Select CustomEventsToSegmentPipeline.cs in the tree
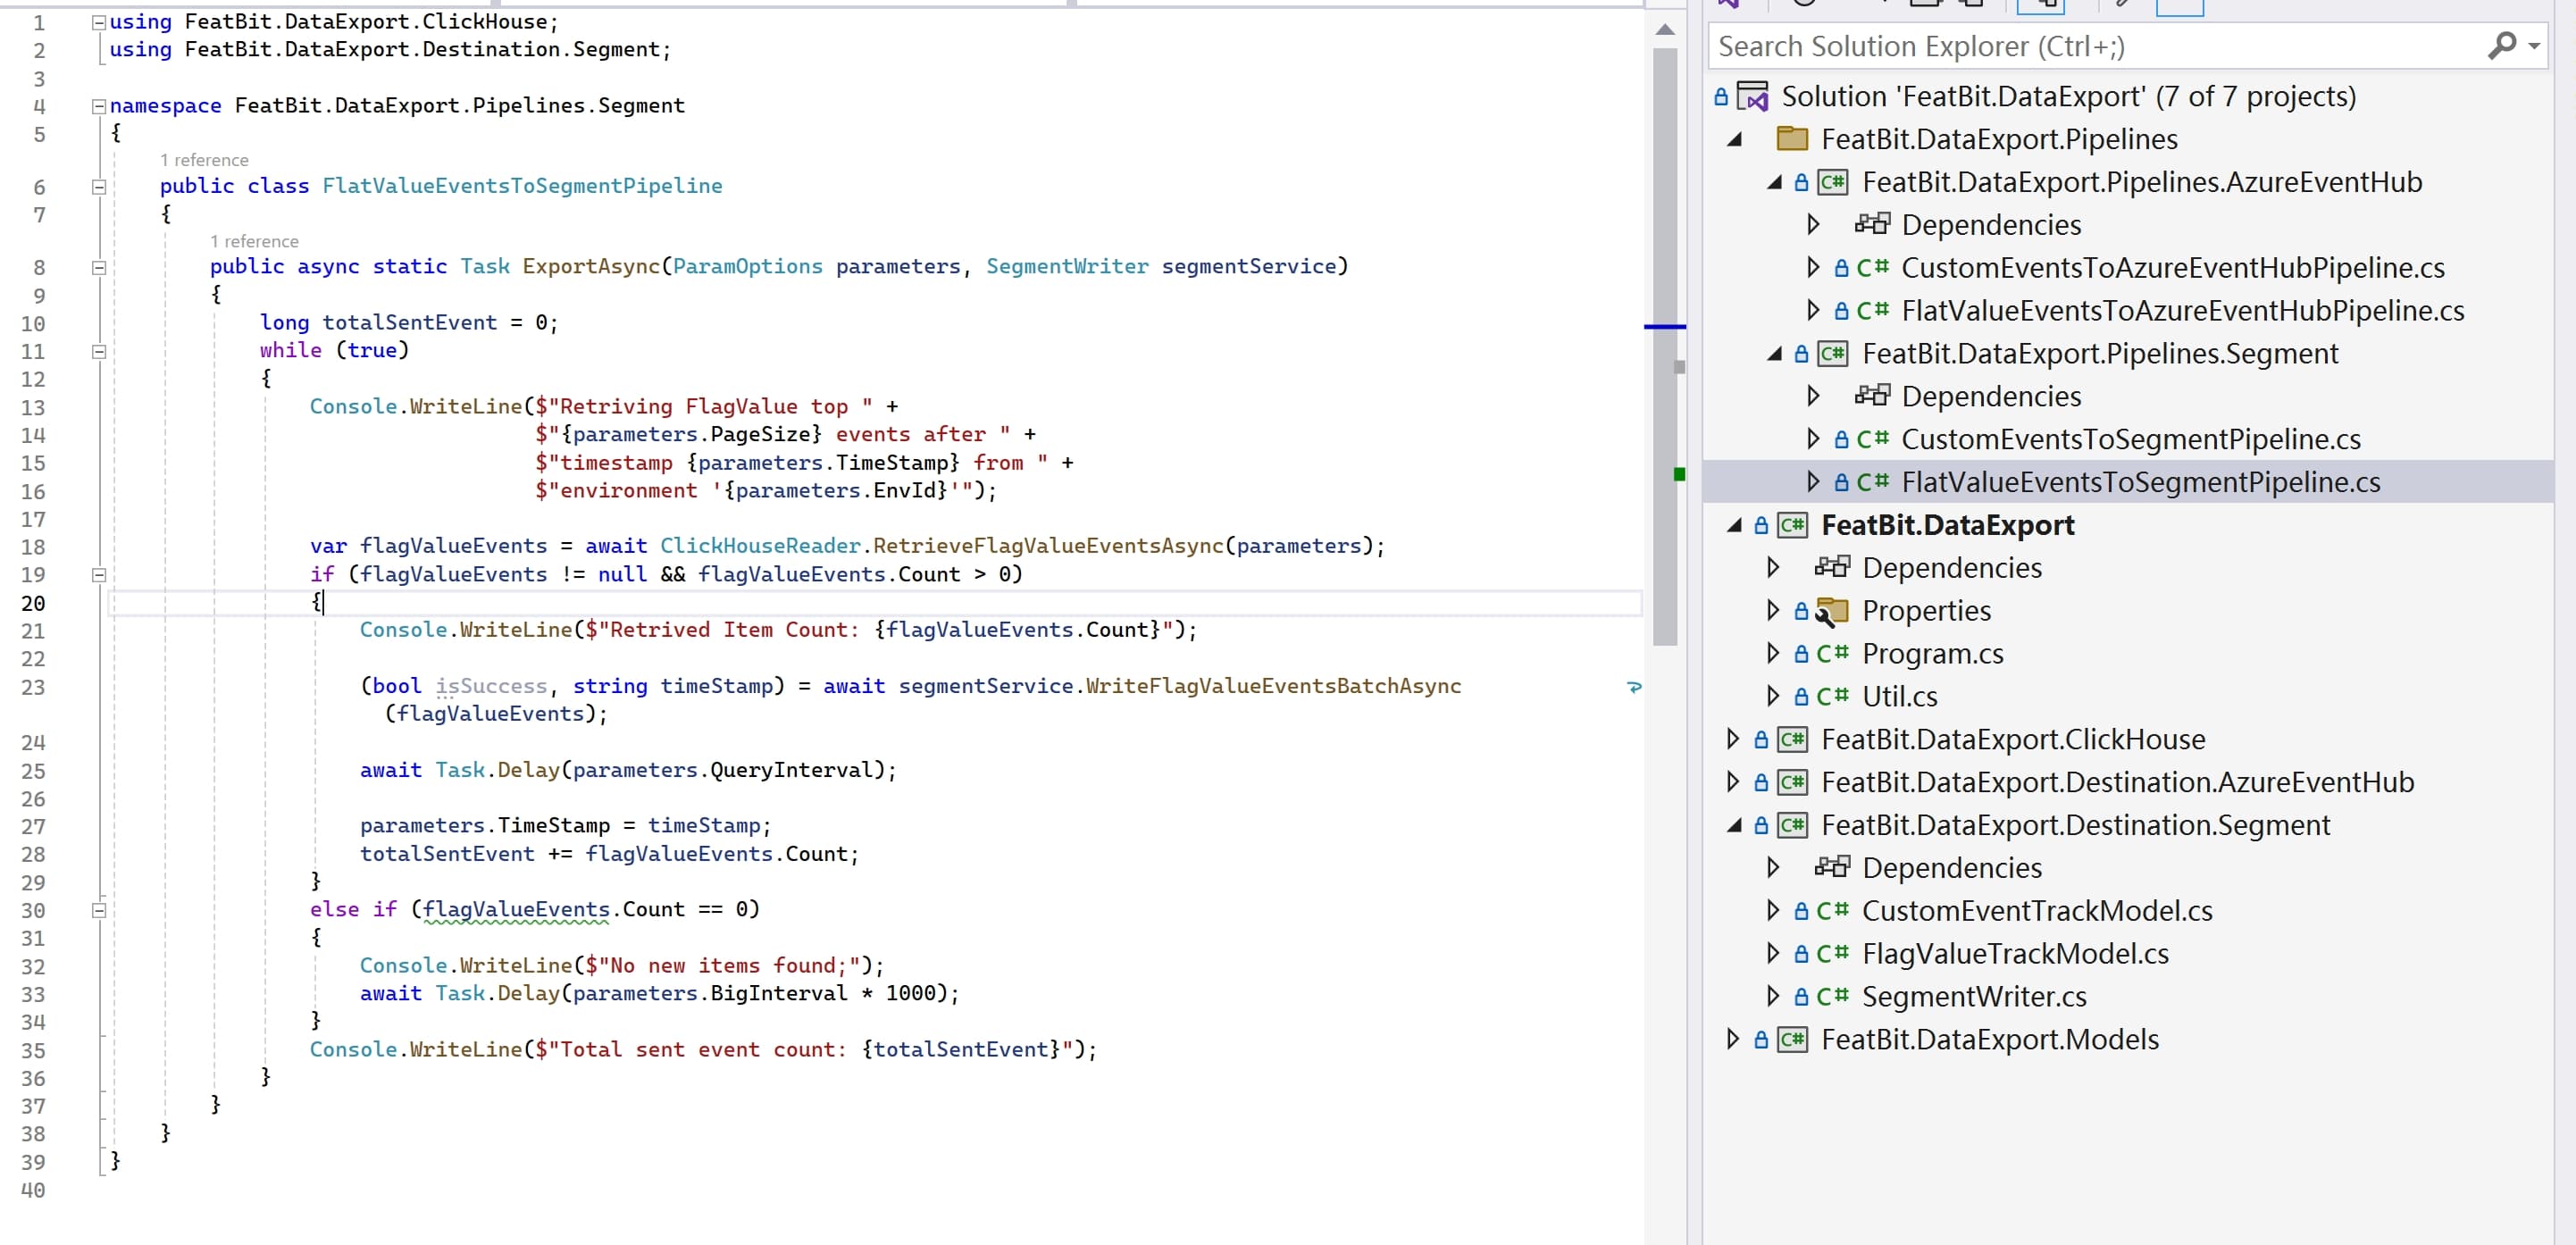Viewport: 2576px width, 1245px height. click(2130, 440)
